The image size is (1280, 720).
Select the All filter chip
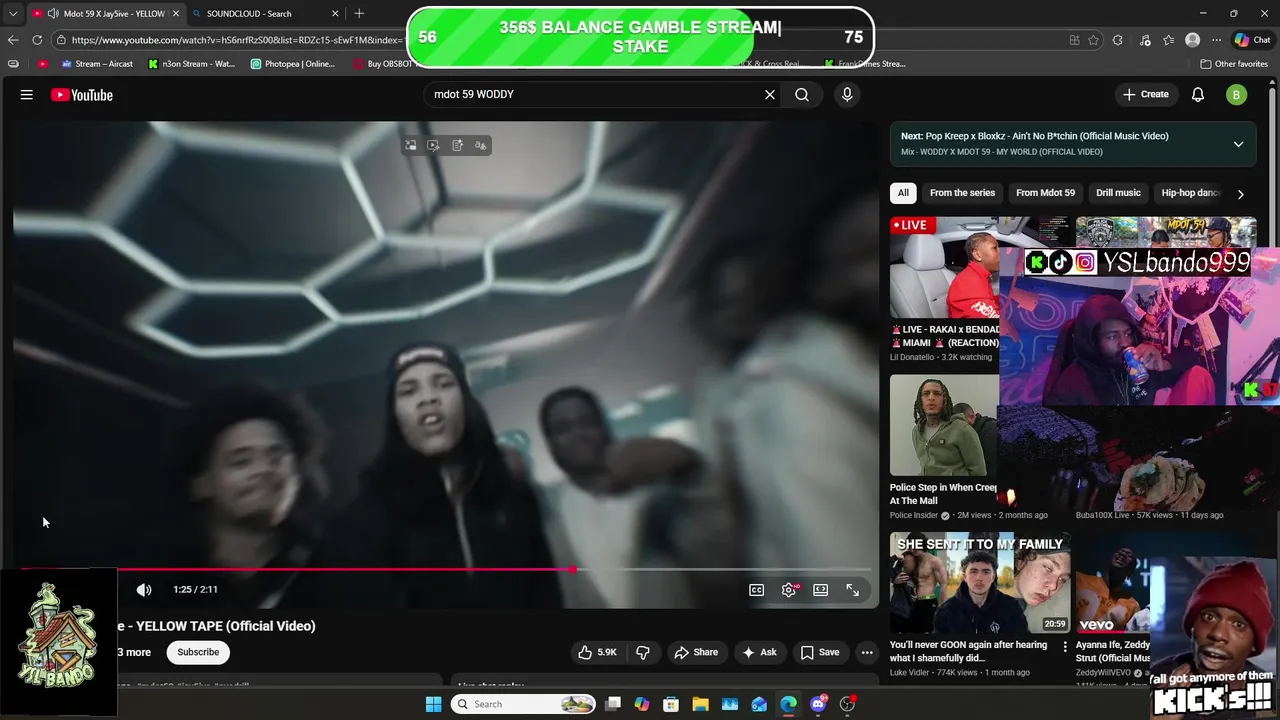click(903, 193)
